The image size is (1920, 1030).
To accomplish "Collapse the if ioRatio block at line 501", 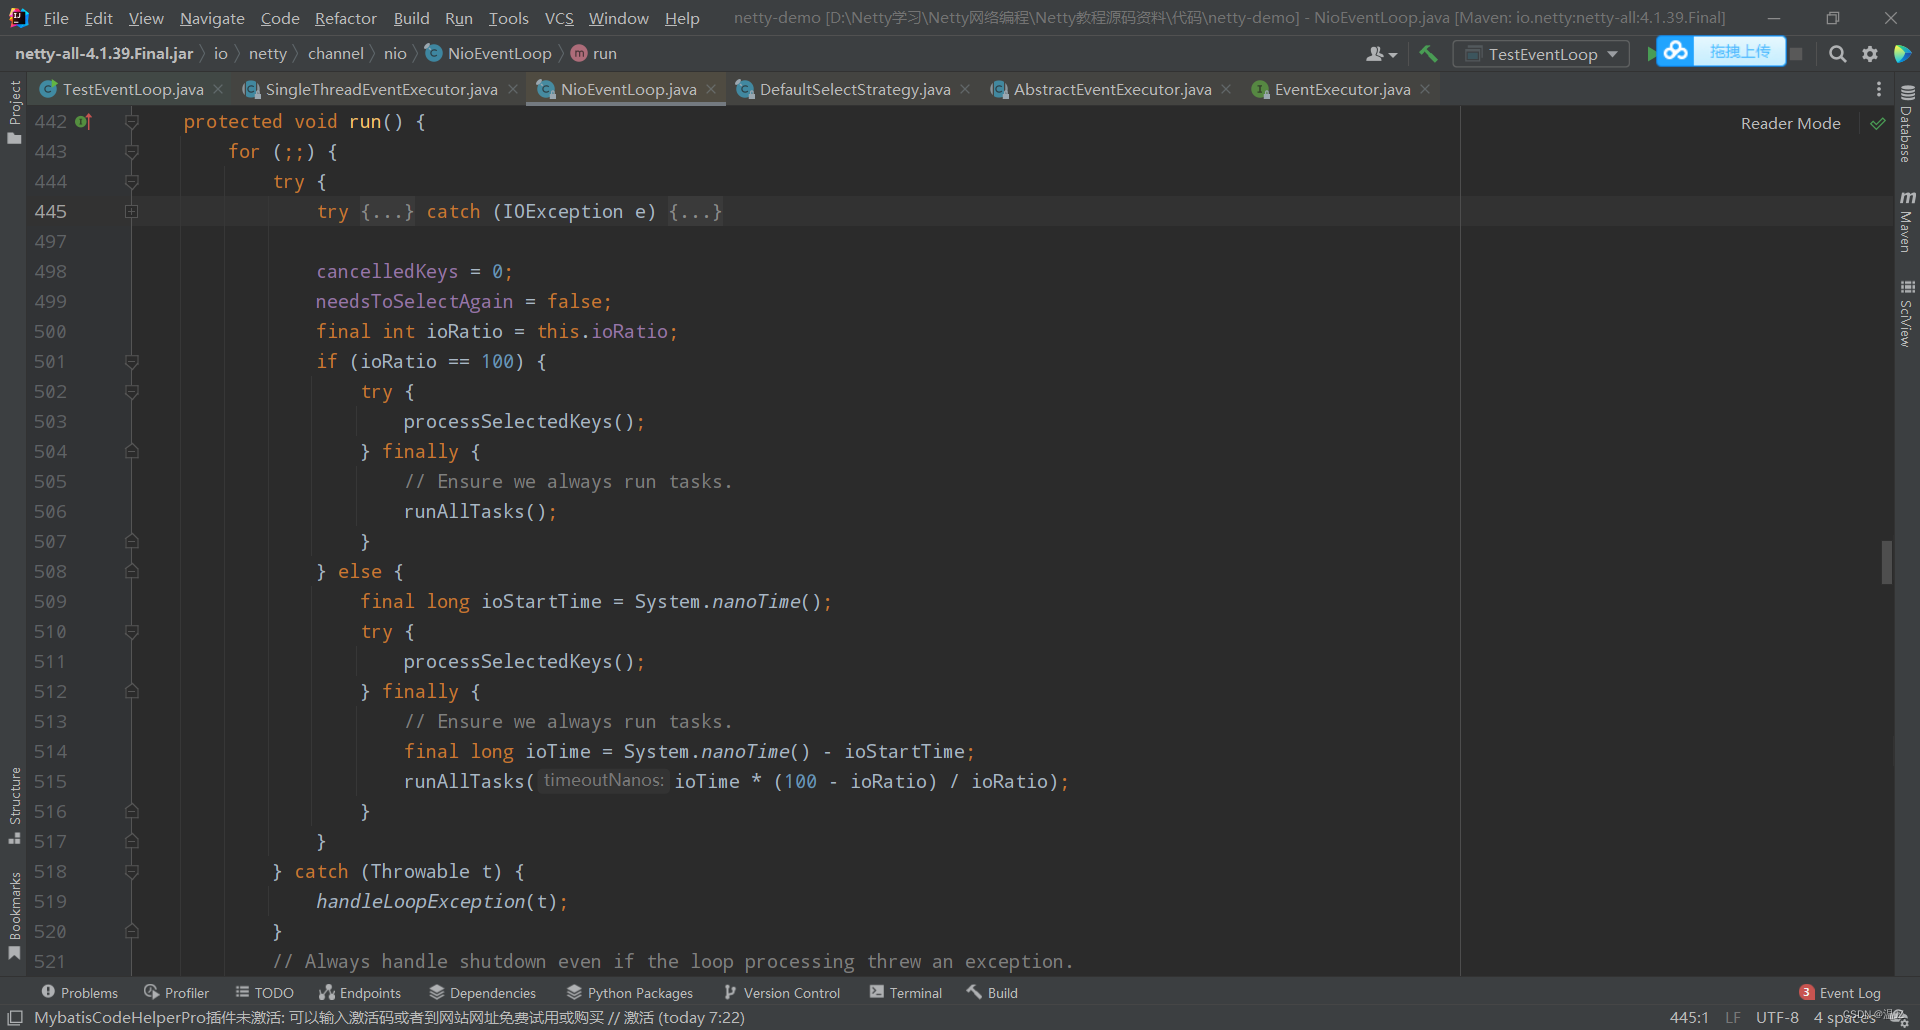I will pyautogui.click(x=131, y=361).
